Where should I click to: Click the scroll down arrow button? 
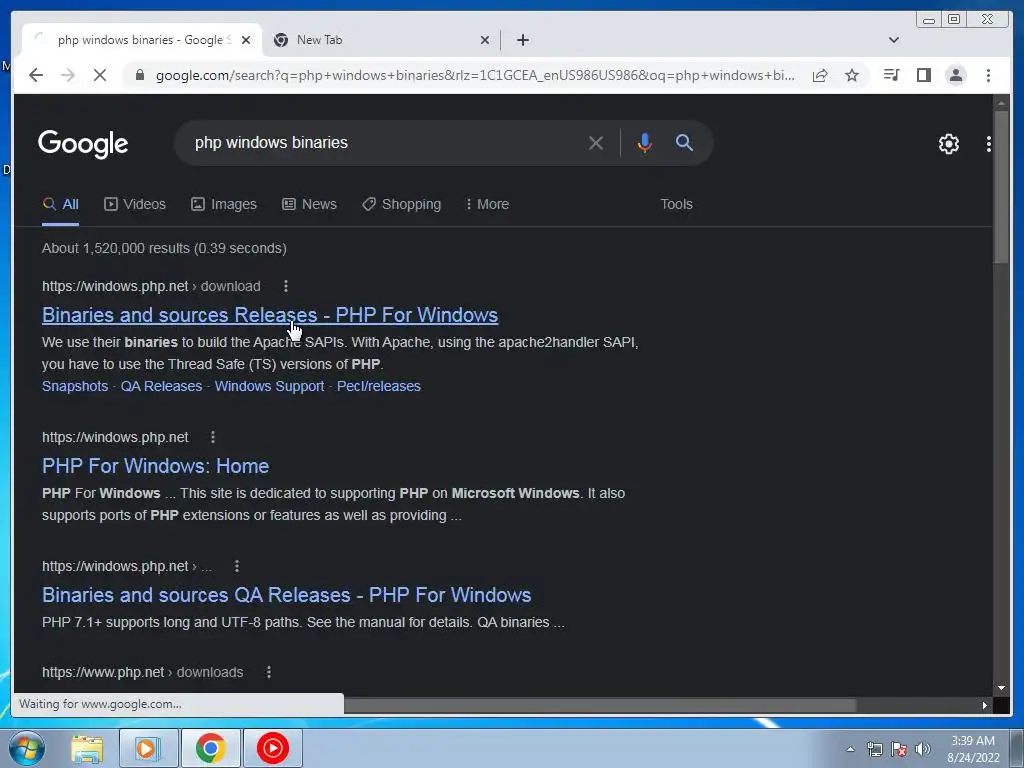tap(1001, 687)
